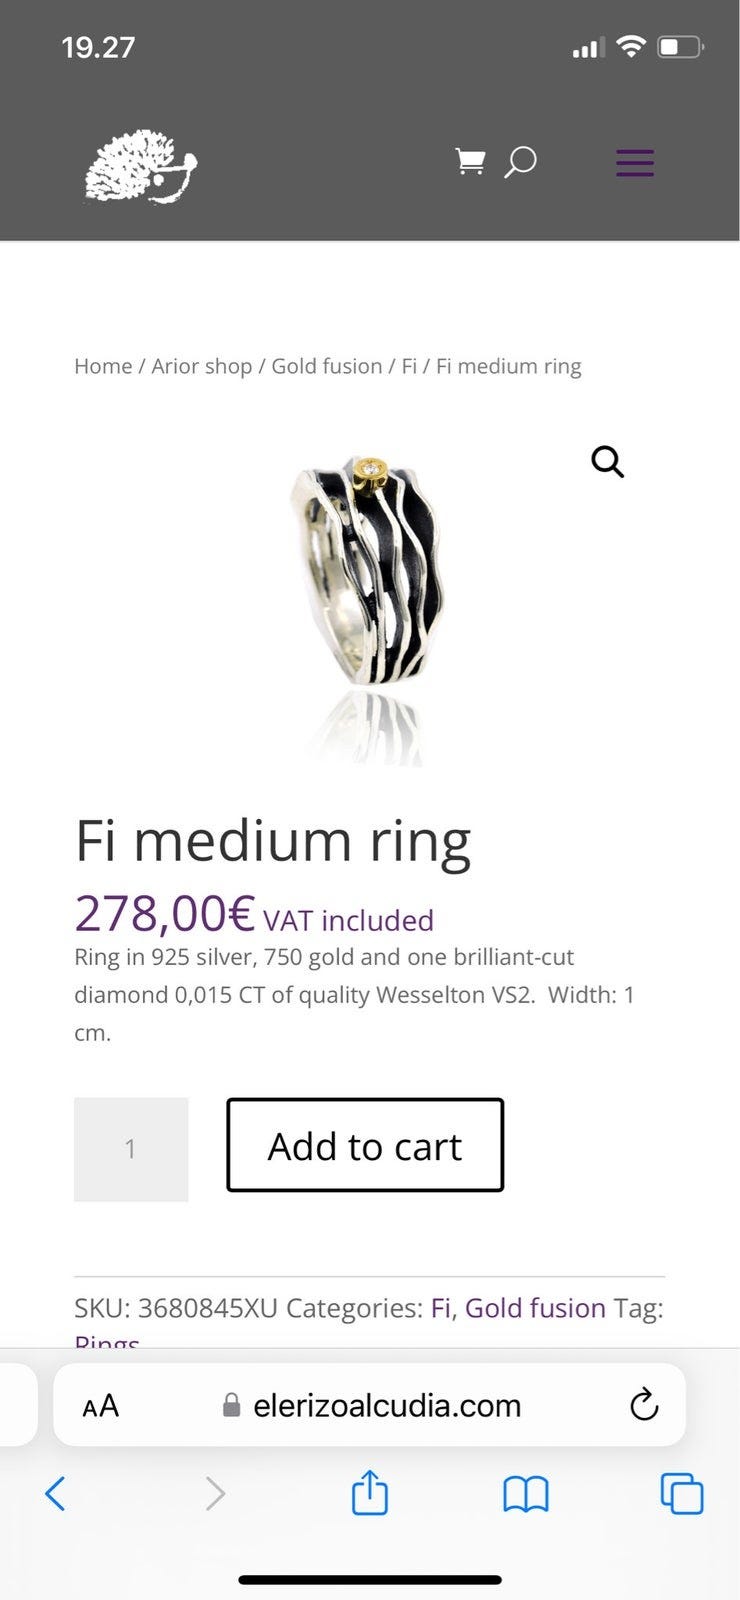Image resolution: width=740 pixels, height=1600 pixels.
Task: Open Safari share sheet icon
Action: click(x=370, y=1494)
